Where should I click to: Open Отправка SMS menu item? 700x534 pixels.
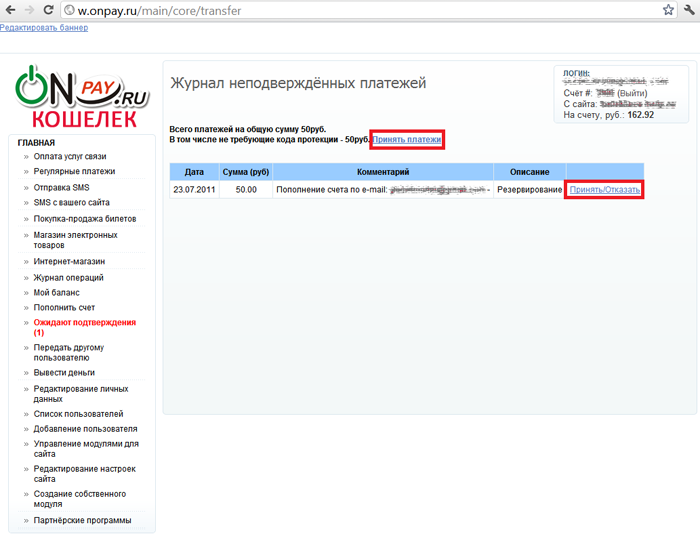62,187
